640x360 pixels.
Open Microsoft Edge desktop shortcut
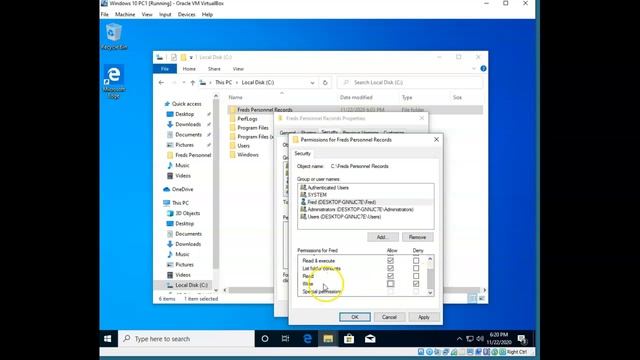114,81
